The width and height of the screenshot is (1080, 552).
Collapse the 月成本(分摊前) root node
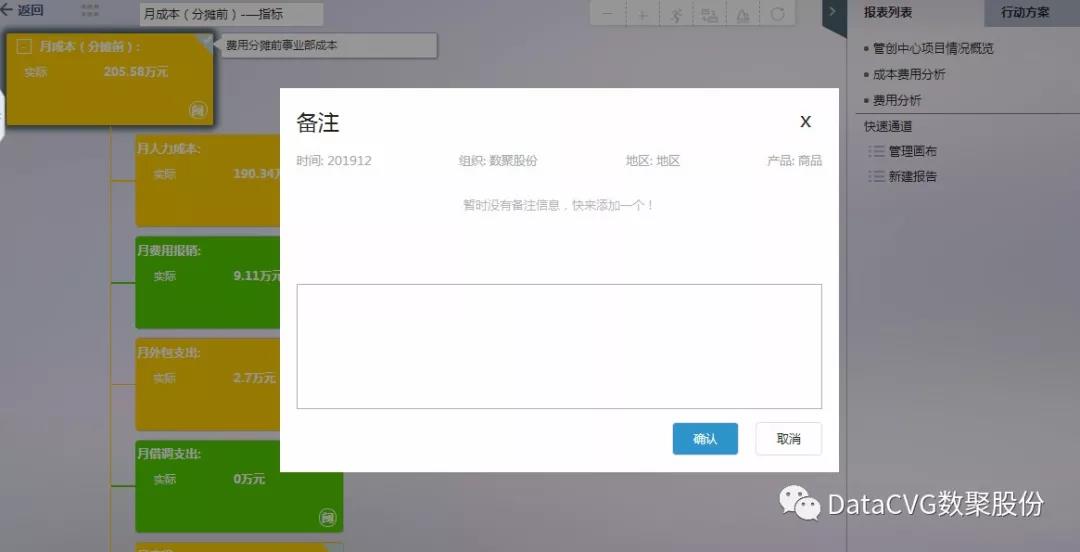[24, 46]
